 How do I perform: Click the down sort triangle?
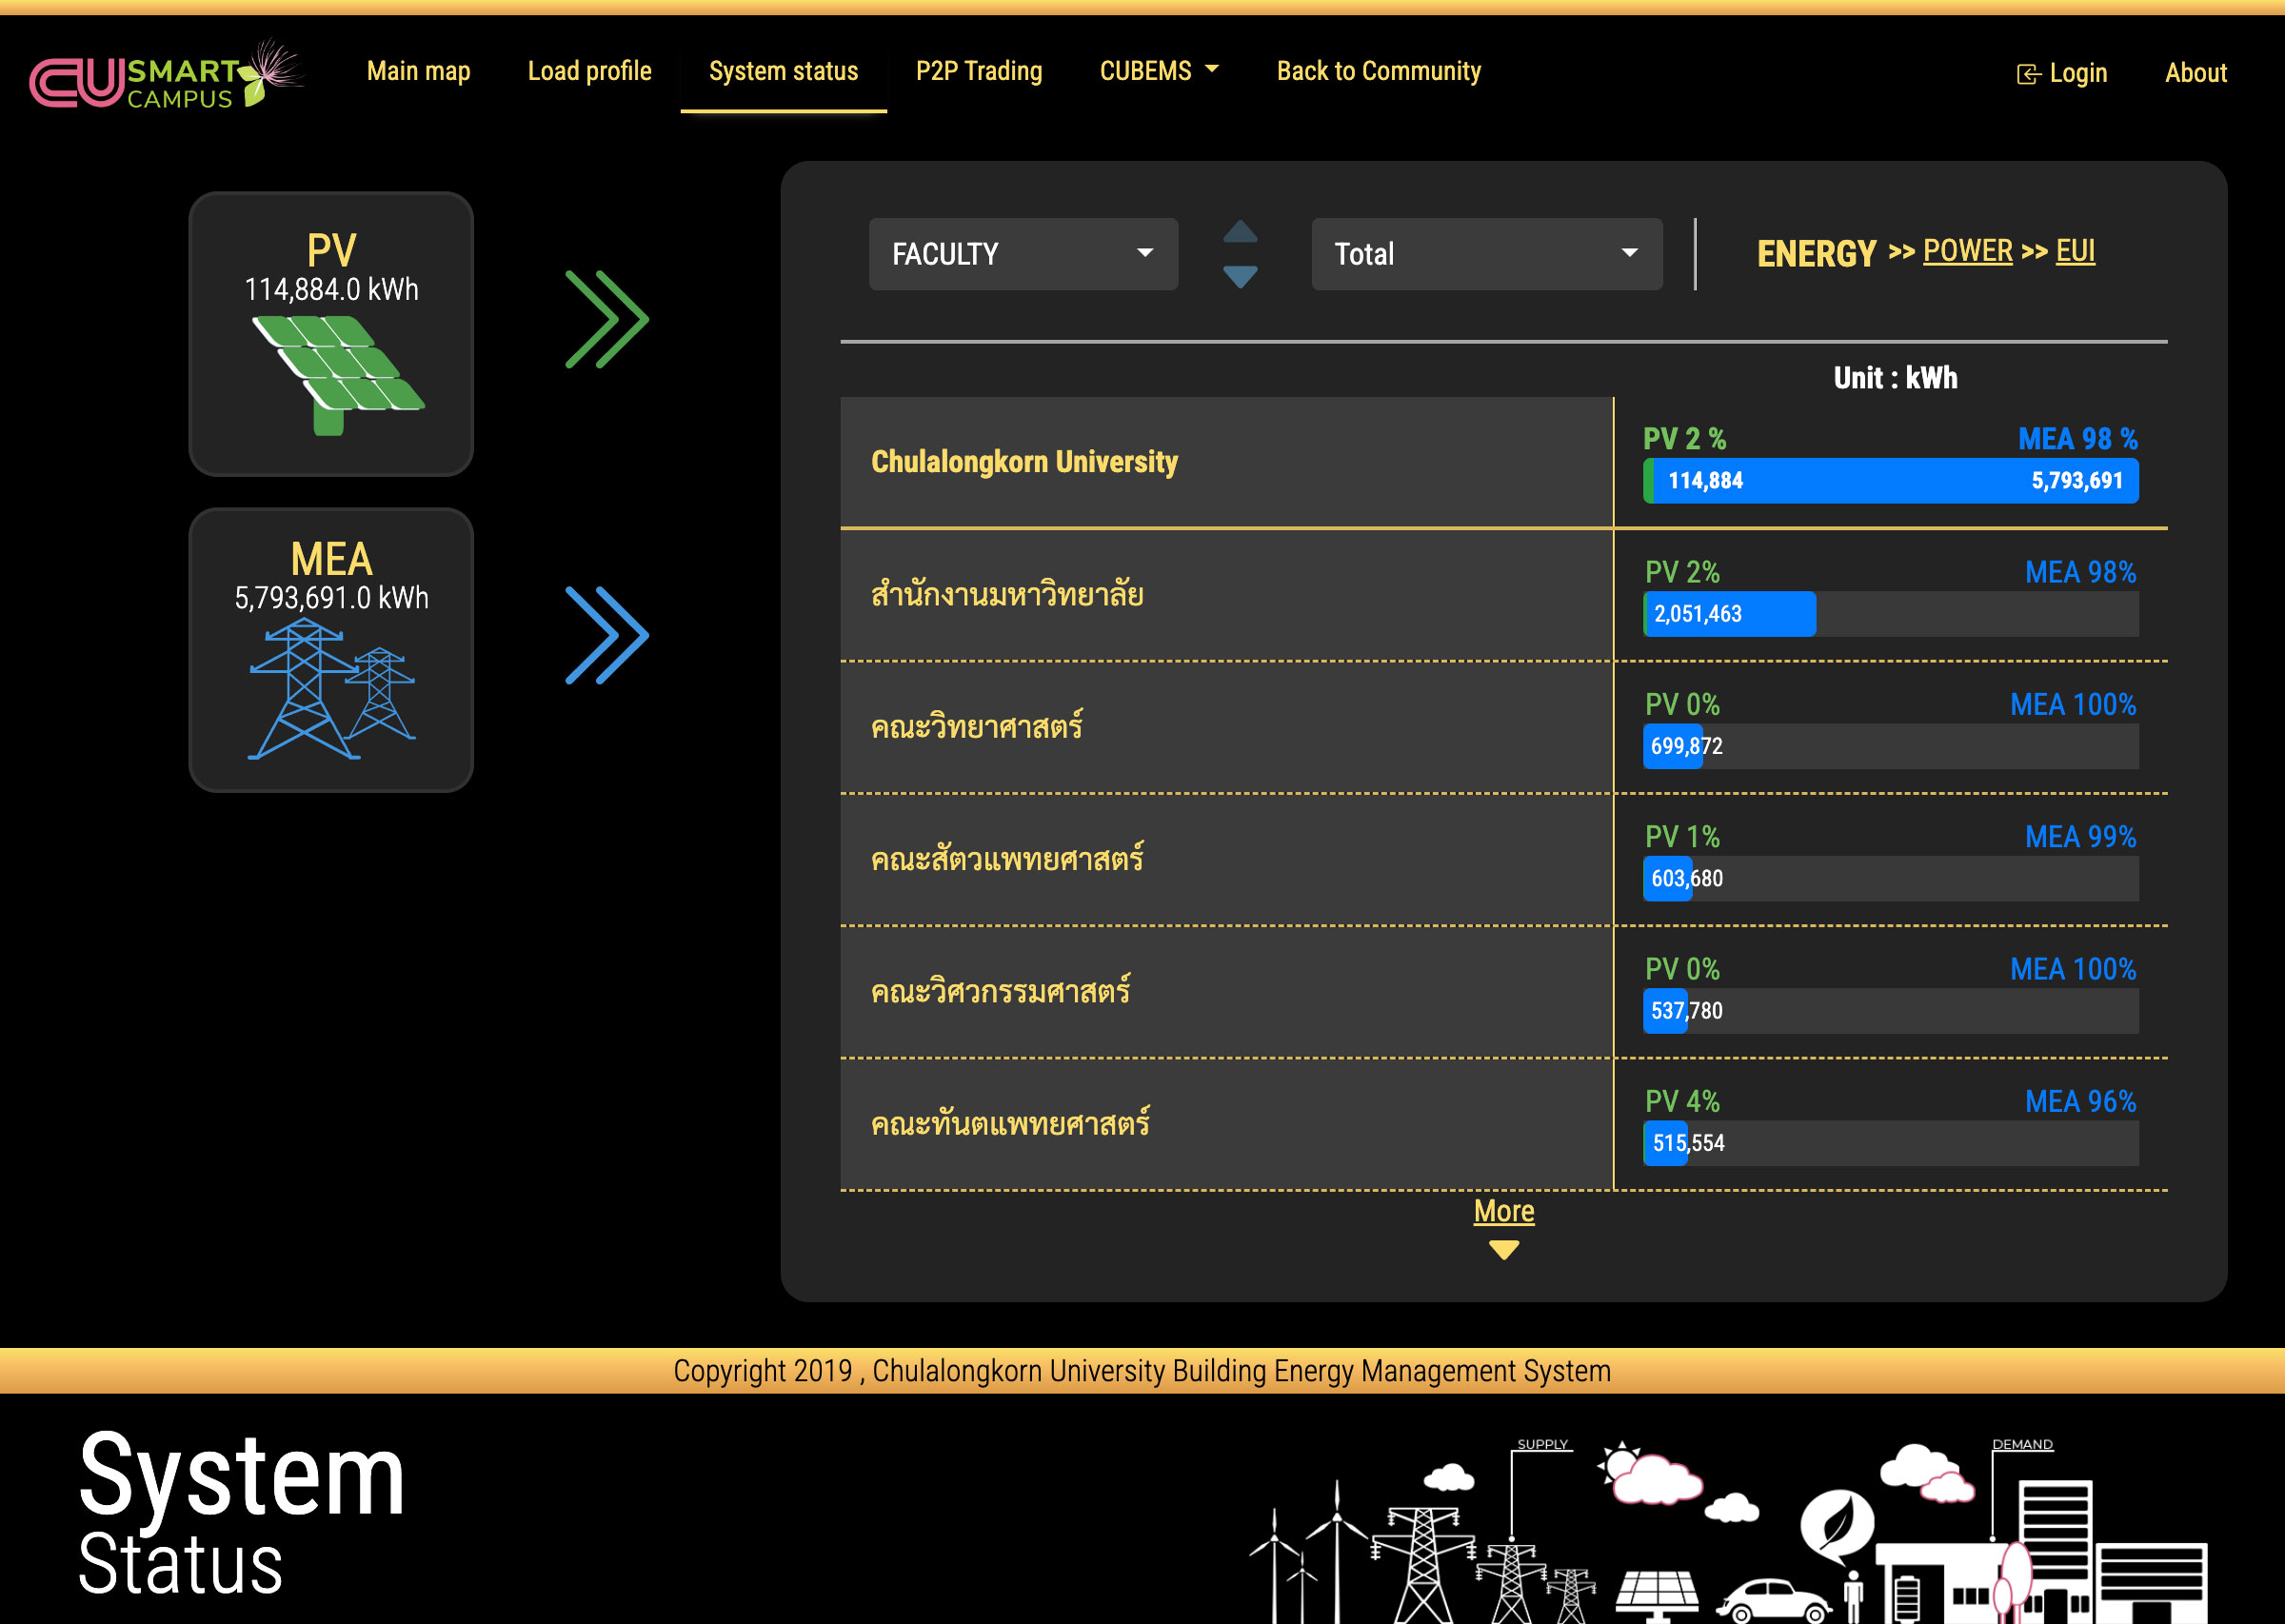(1240, 277)
